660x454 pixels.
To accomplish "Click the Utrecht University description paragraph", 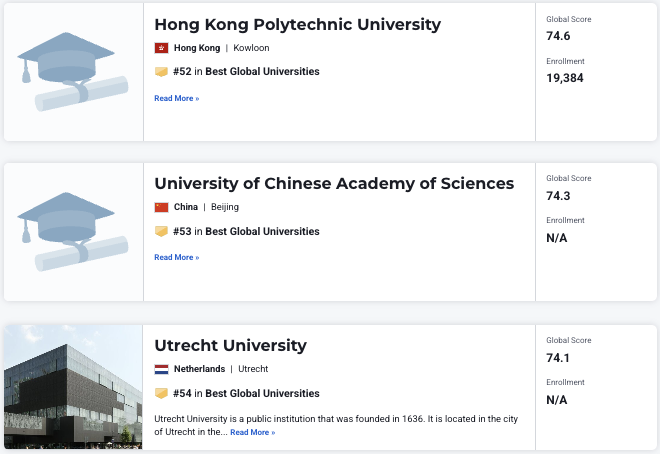I will click(x=336, y=425).
